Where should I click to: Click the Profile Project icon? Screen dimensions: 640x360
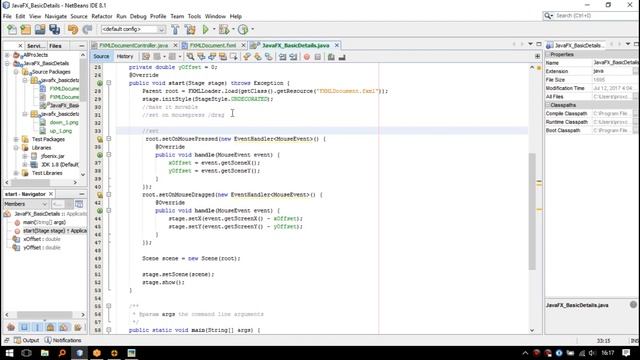click(x=243, y=29)
